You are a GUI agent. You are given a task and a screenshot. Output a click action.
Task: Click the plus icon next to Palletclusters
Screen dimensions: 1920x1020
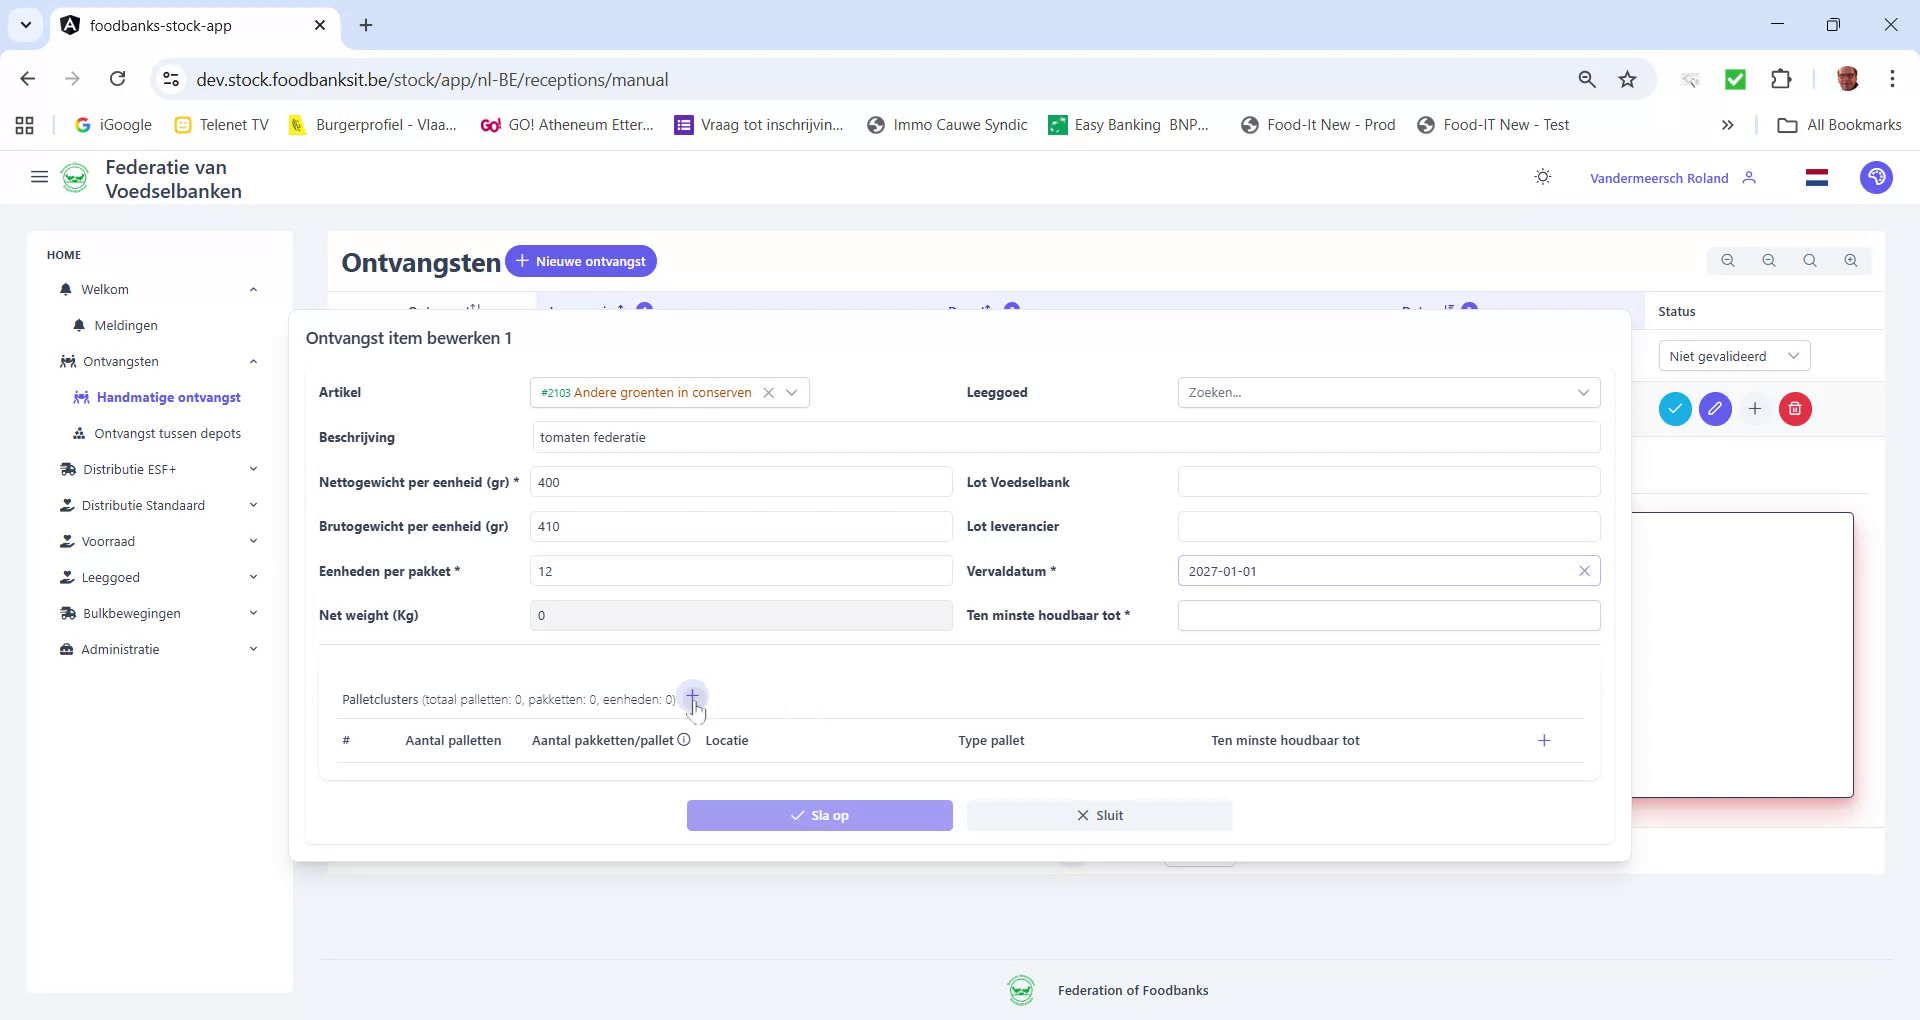693,698
